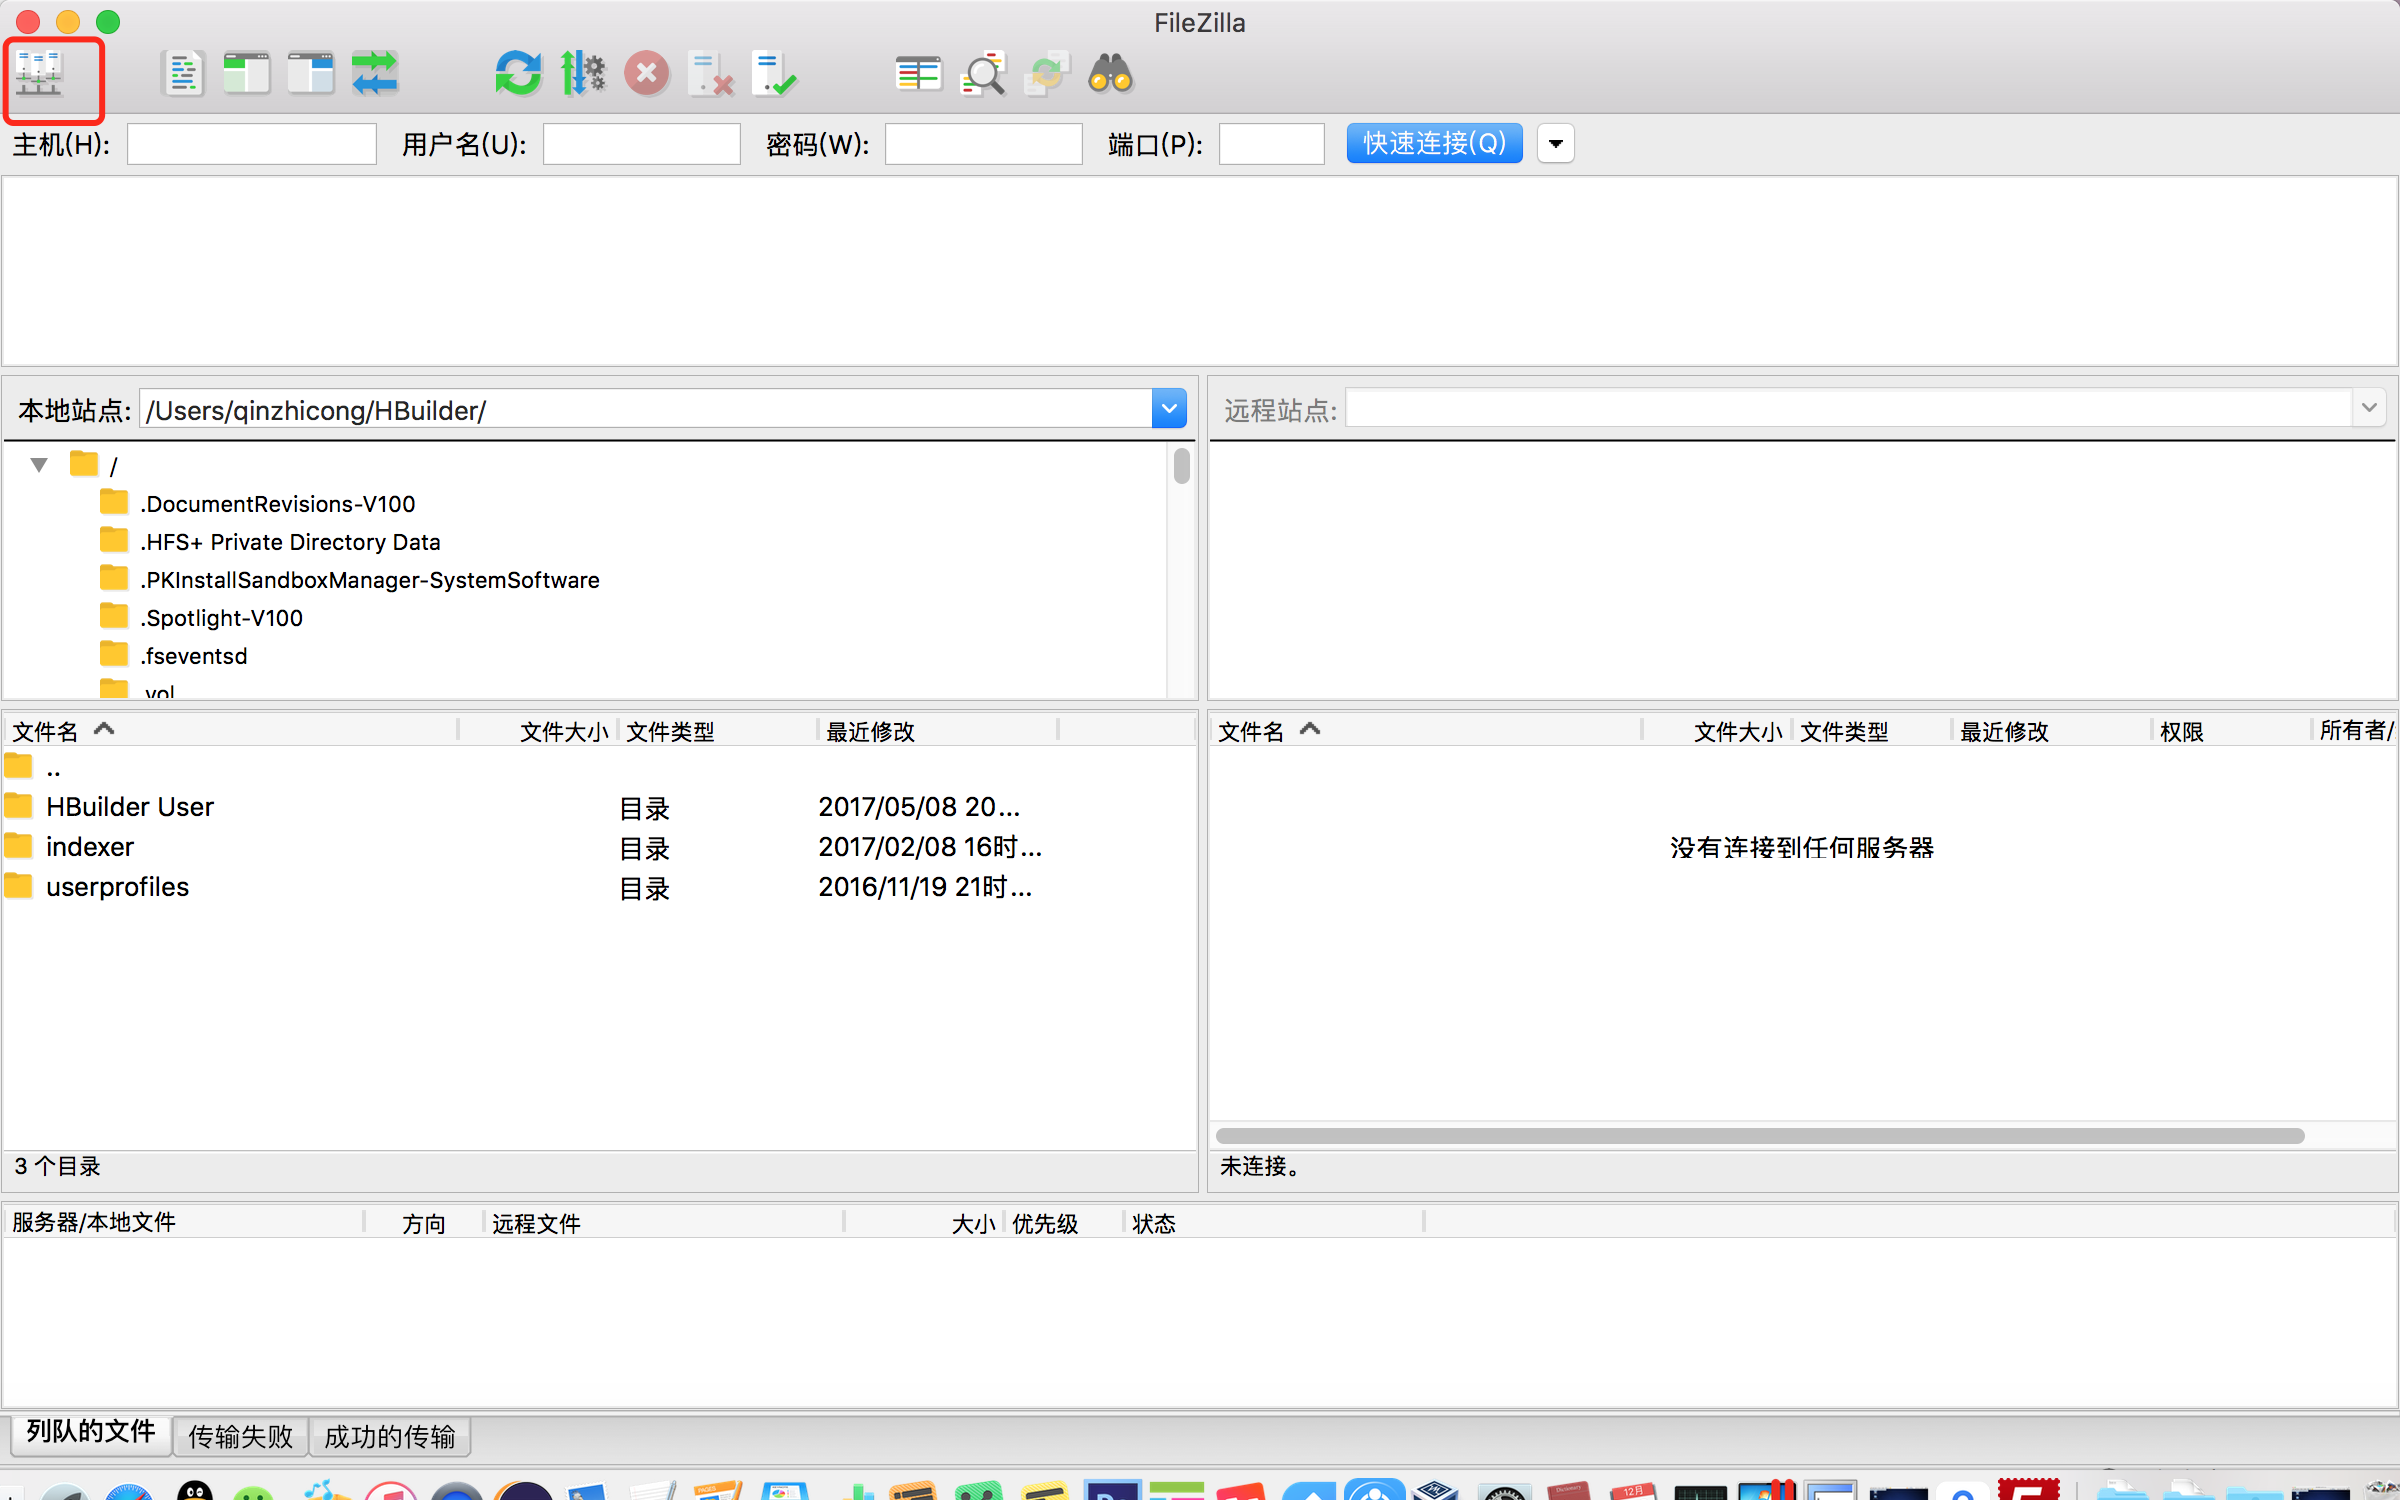Switch to the 列队的文件 tab
The width and height of the screenshot is (2400, 1500).
(91, 1432)
